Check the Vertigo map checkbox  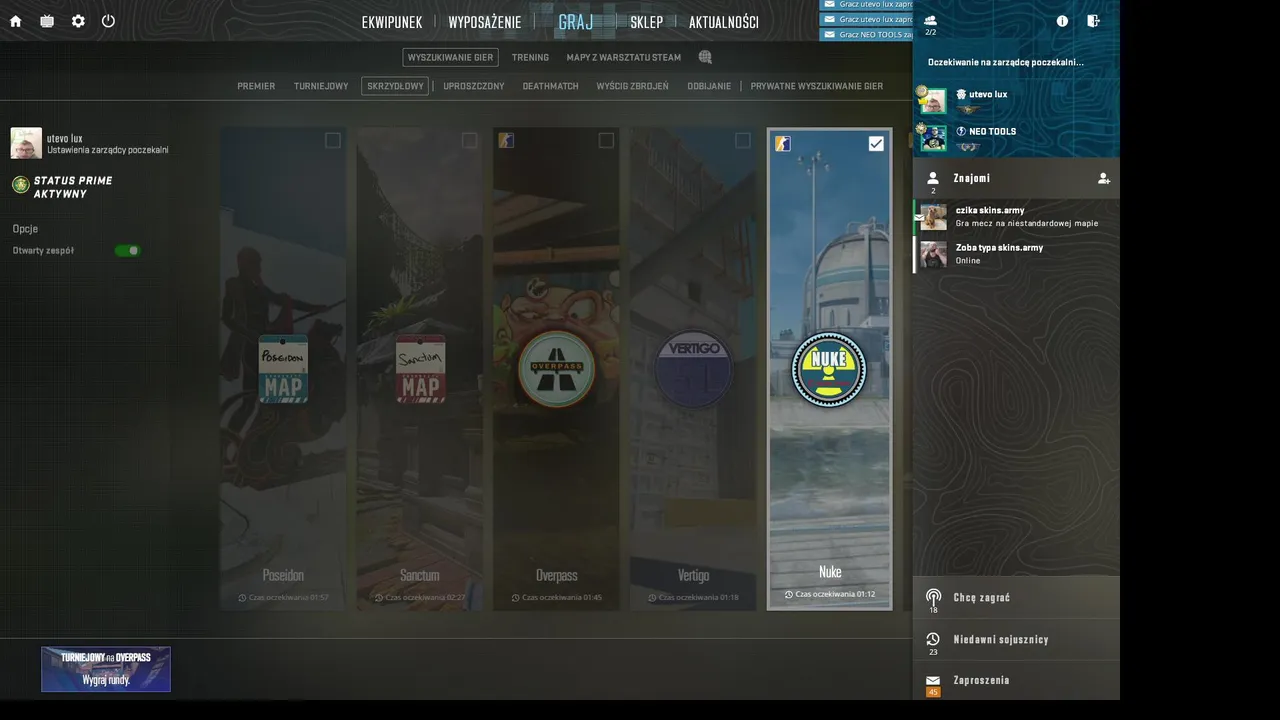[x=742, y=141]
